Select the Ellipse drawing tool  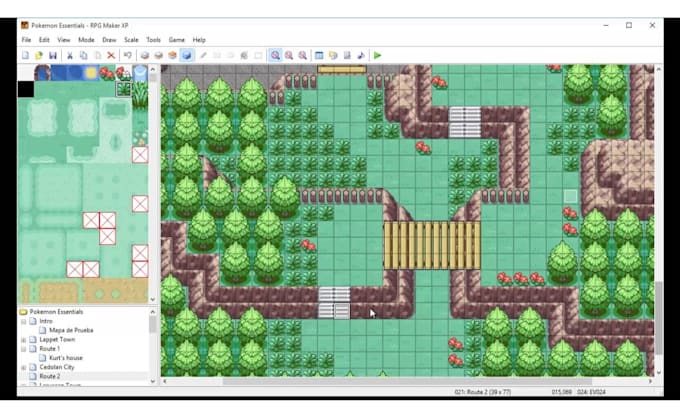tap(230, 55)
